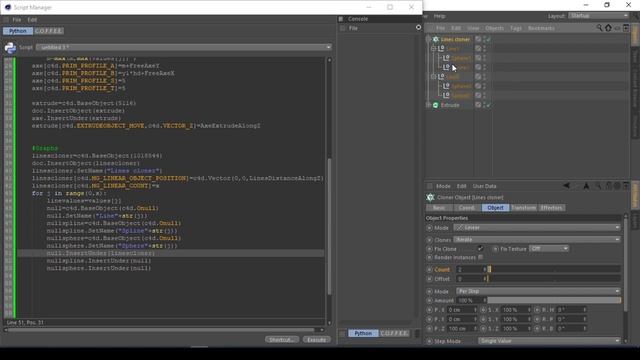Click the search icon in Attribute Manager
640x360 pixels.
tap(598, 186)
